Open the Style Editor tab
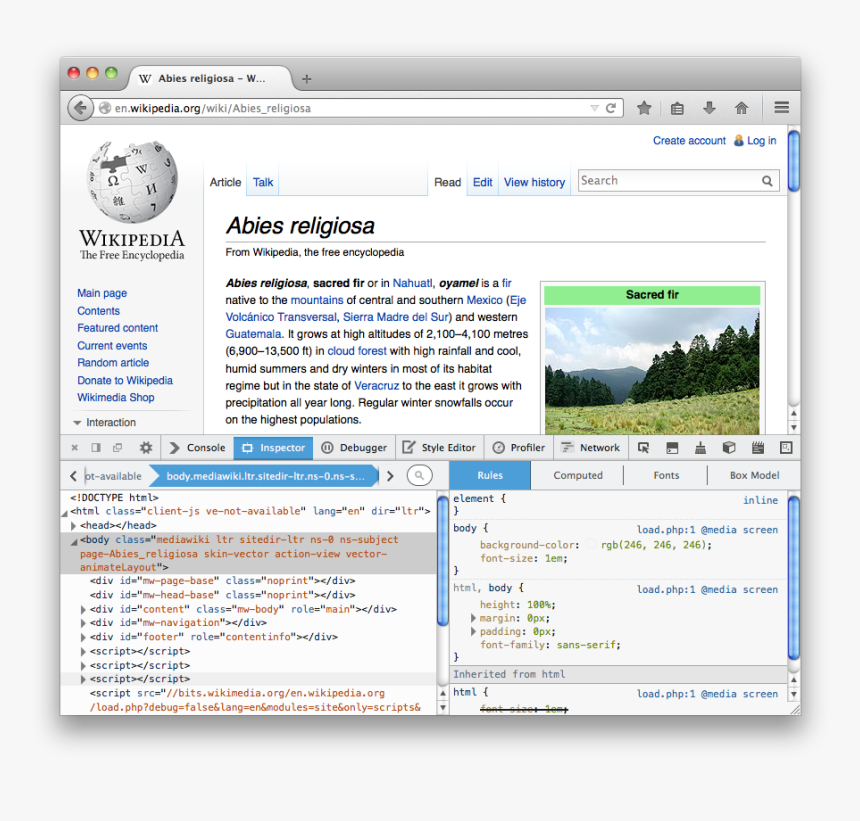This screenshot has width=860, height=821. click(439, 448)
